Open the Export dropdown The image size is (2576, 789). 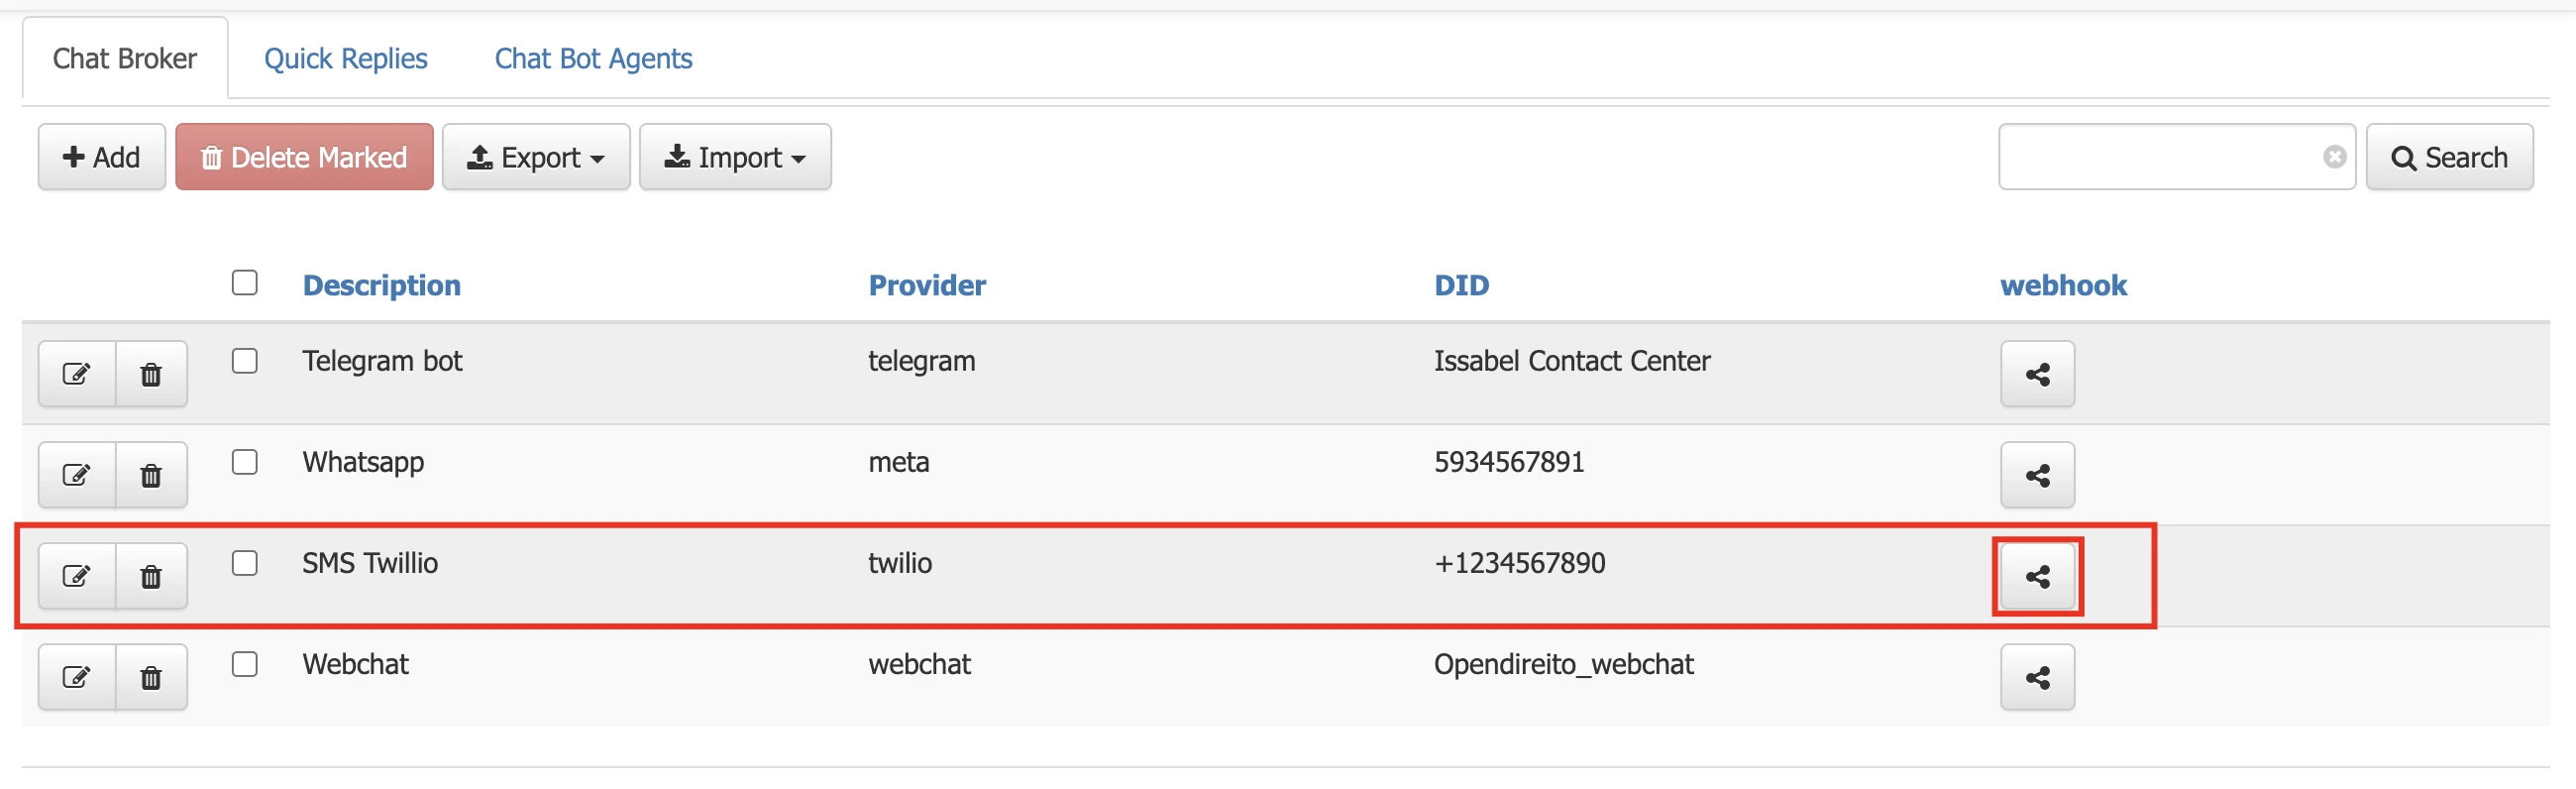click(x=536, y=157)
